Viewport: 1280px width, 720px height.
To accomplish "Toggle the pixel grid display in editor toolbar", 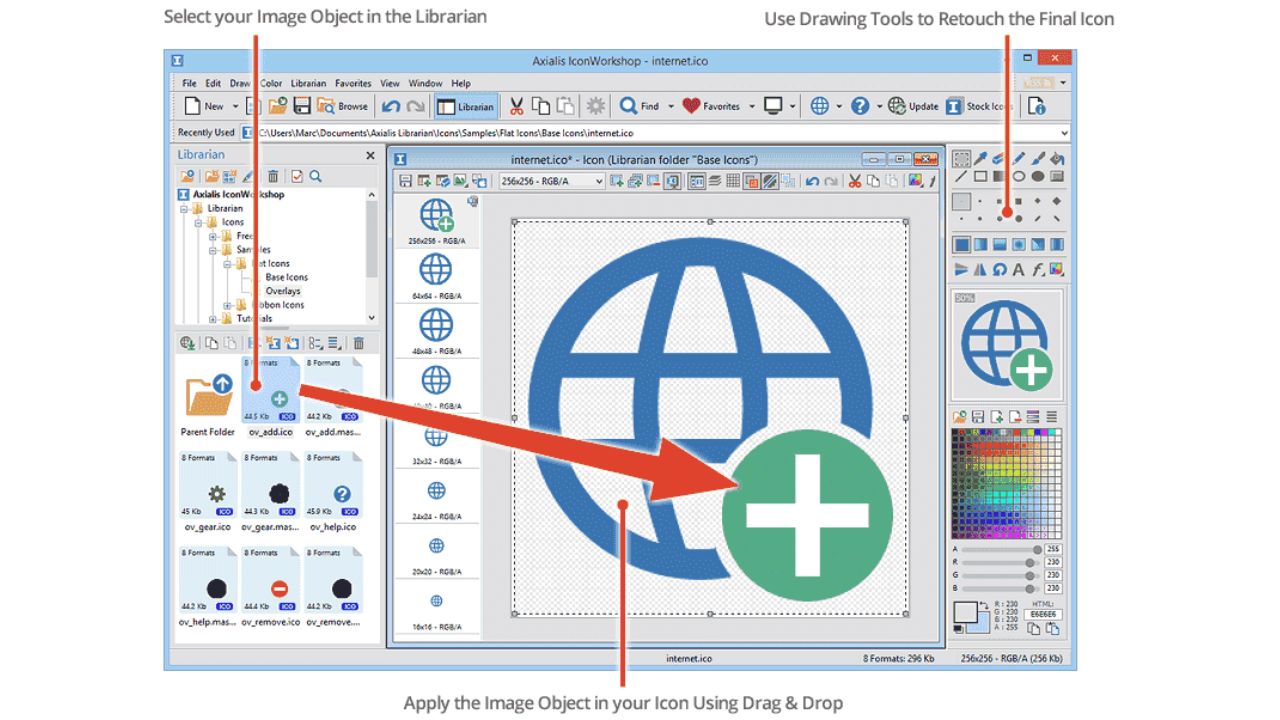I will 733,181.
